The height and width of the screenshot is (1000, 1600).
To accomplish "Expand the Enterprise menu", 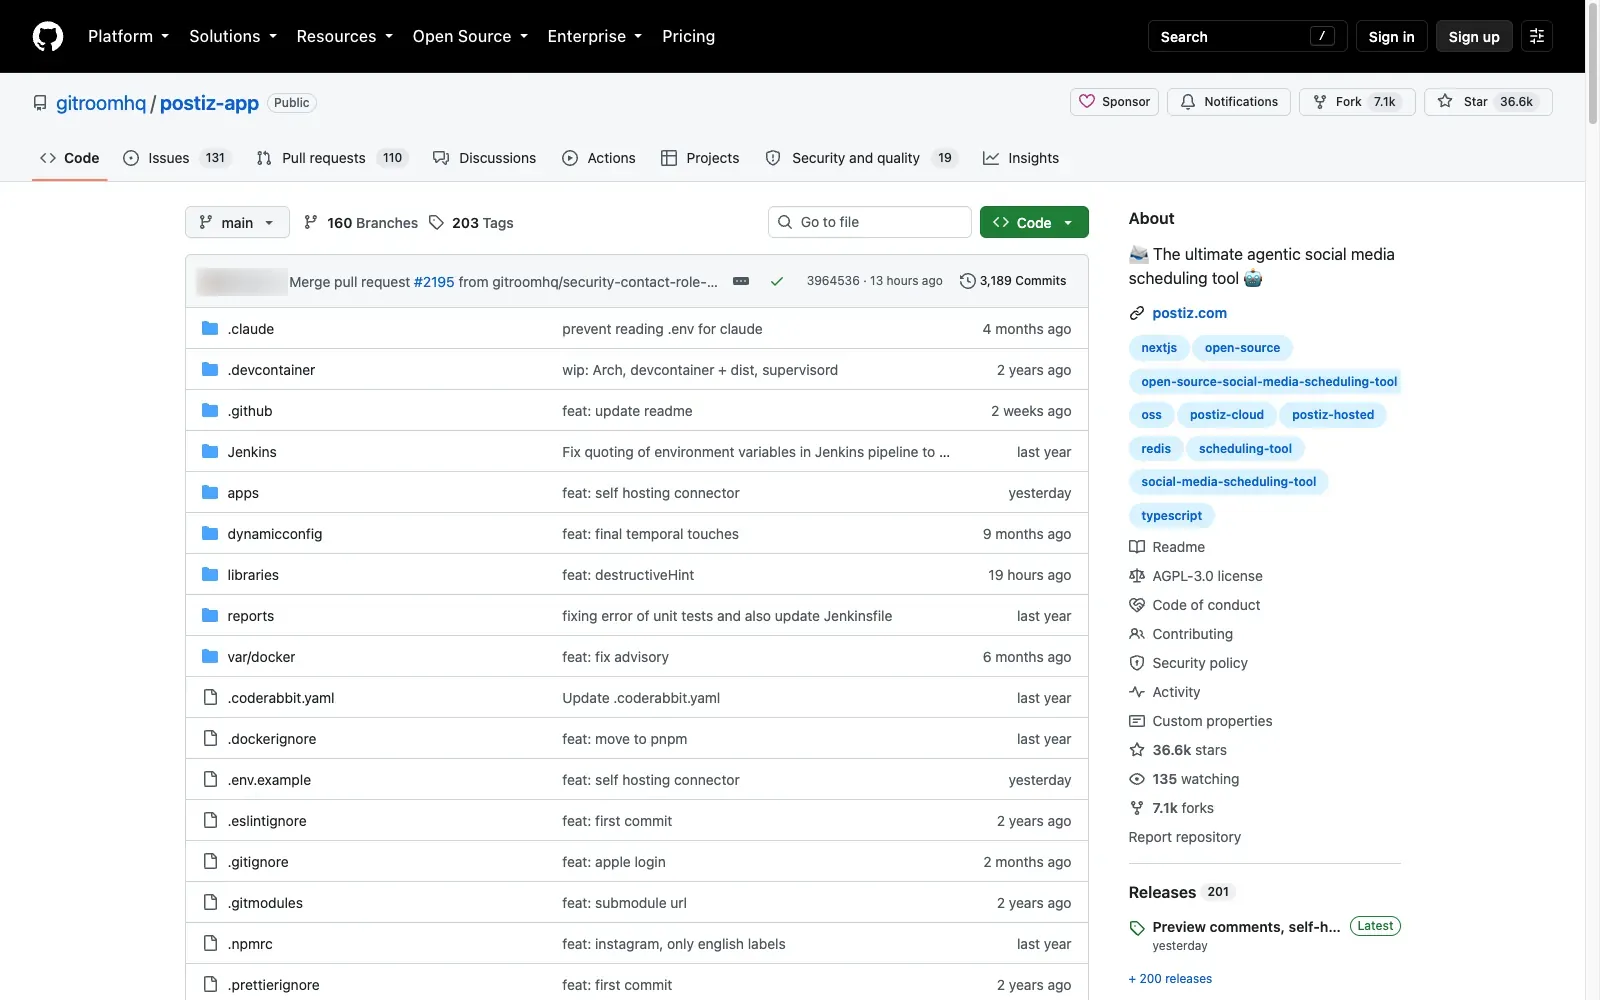I will tap(595, 36).
